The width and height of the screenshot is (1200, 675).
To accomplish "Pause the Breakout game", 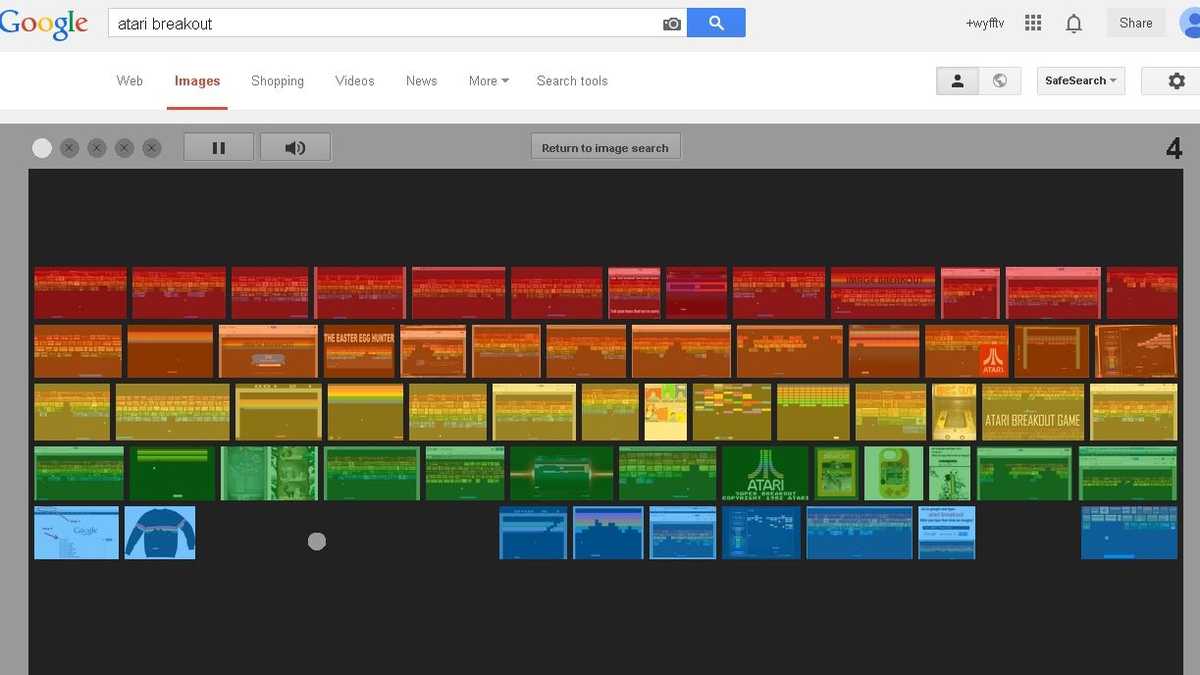I will point(218,146).
